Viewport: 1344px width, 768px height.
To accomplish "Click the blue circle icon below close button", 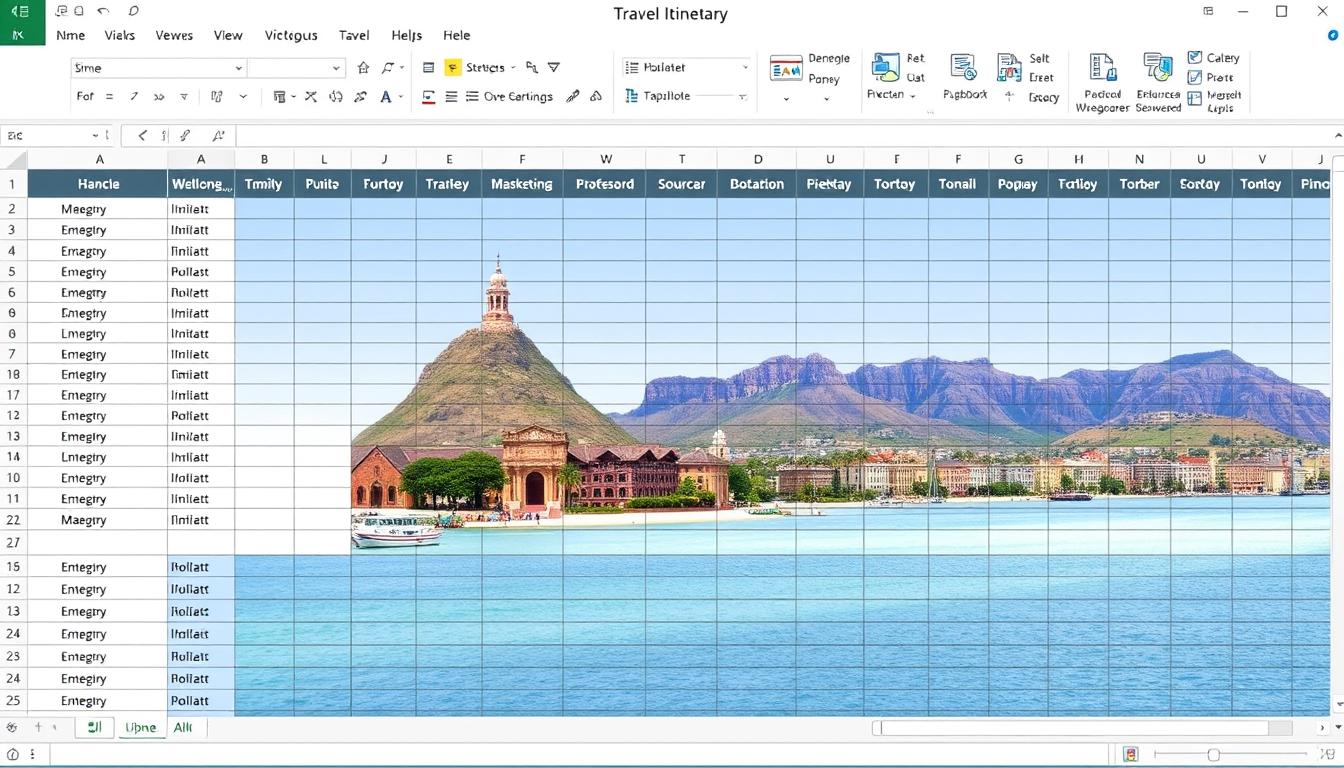I will pos(1333,35).
